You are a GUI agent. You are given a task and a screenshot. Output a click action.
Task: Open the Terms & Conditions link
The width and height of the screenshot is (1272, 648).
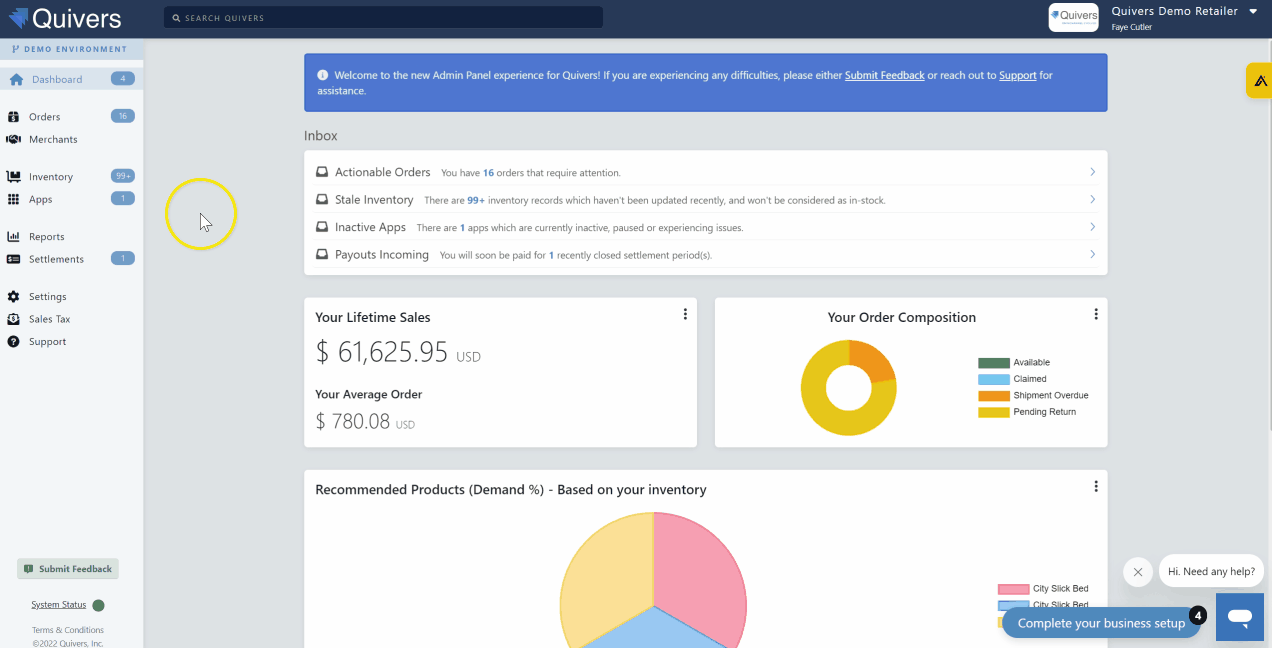coord(68,630)
